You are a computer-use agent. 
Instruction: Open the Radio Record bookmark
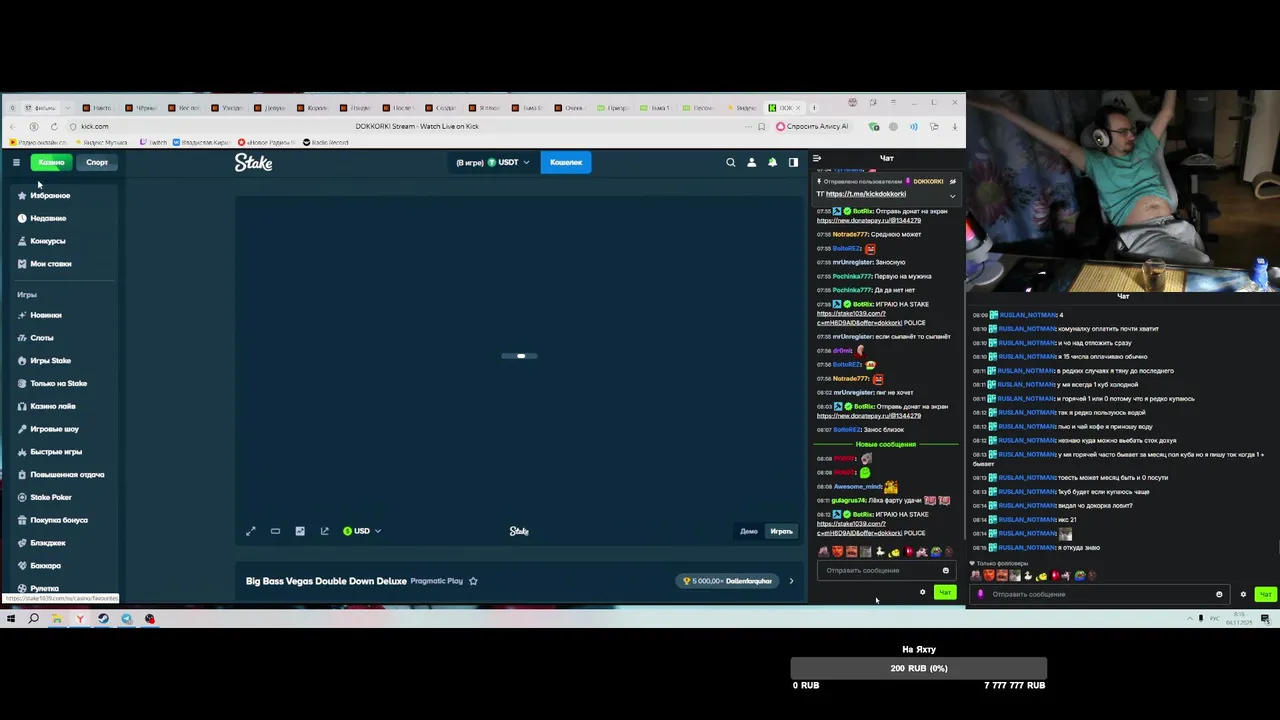(x=325, y=142)
